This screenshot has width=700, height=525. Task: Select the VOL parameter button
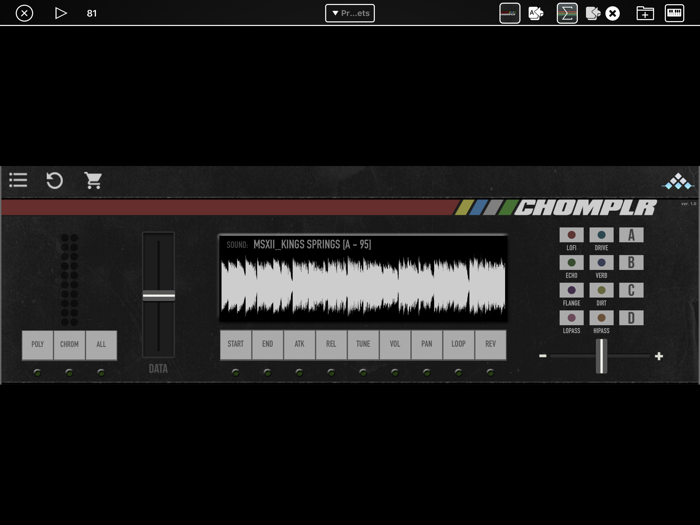coord(395,344)
